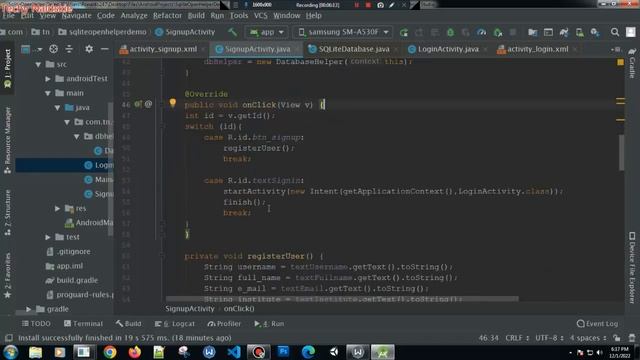Expand the gradle folder
This screenshot has width=640, height=360.
29,309
